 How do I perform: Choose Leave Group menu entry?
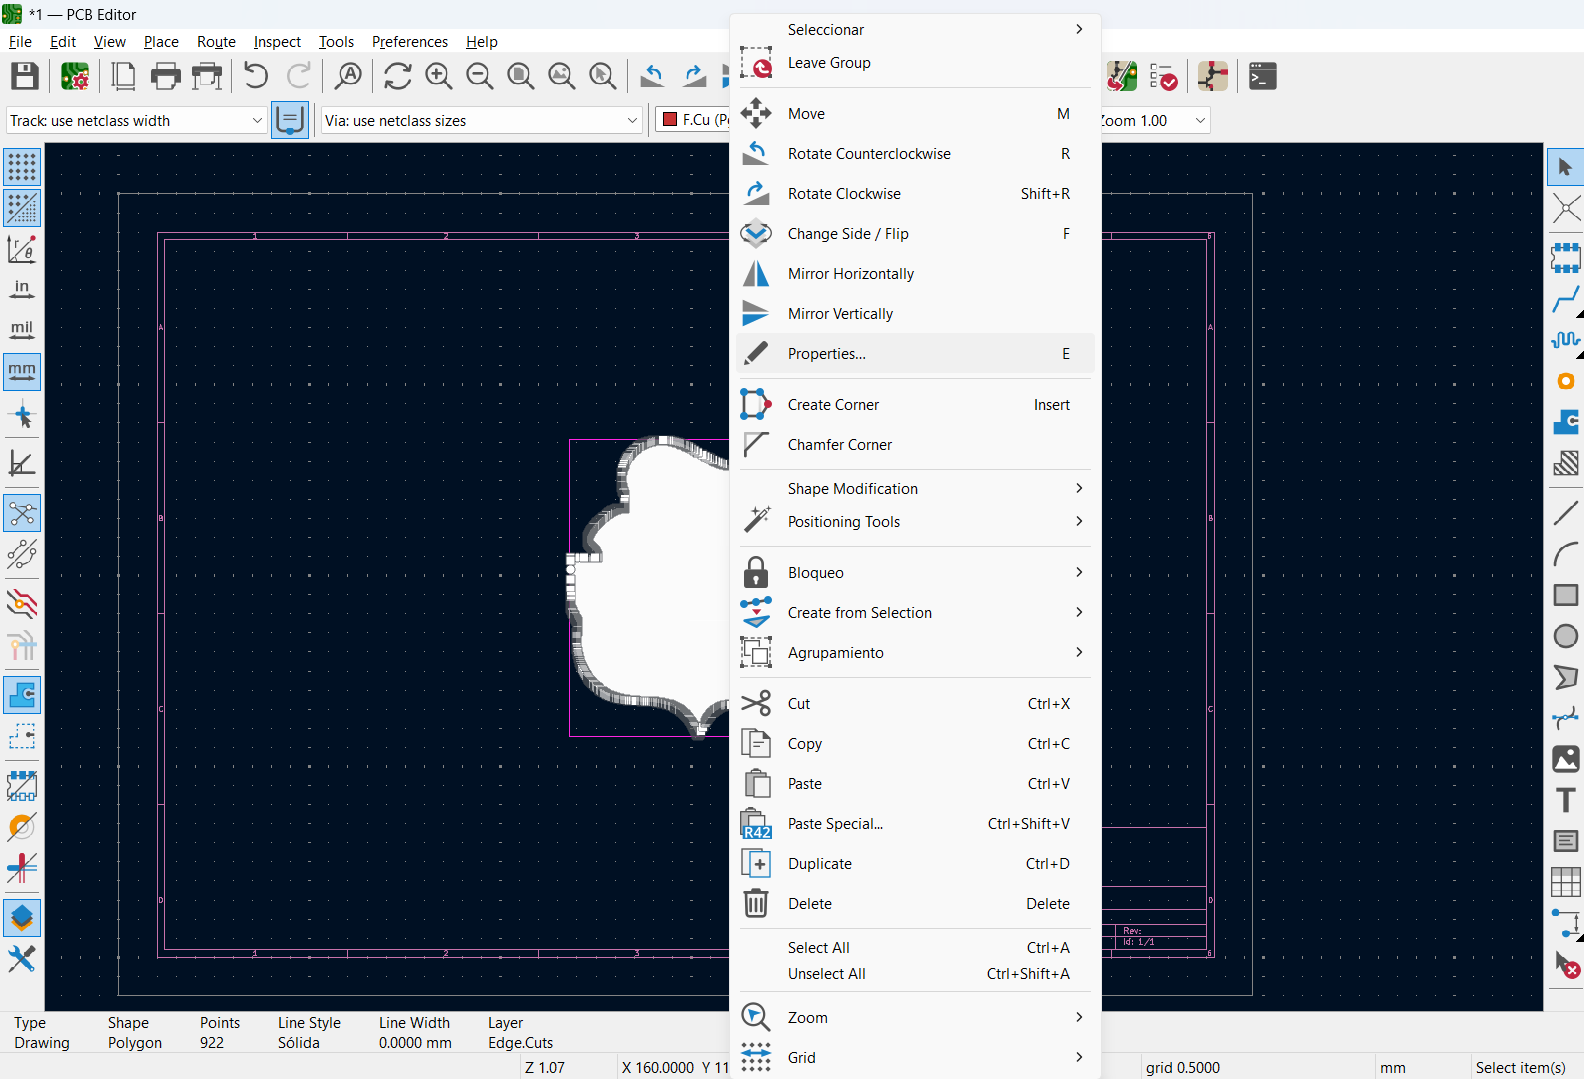pos(915,63)
